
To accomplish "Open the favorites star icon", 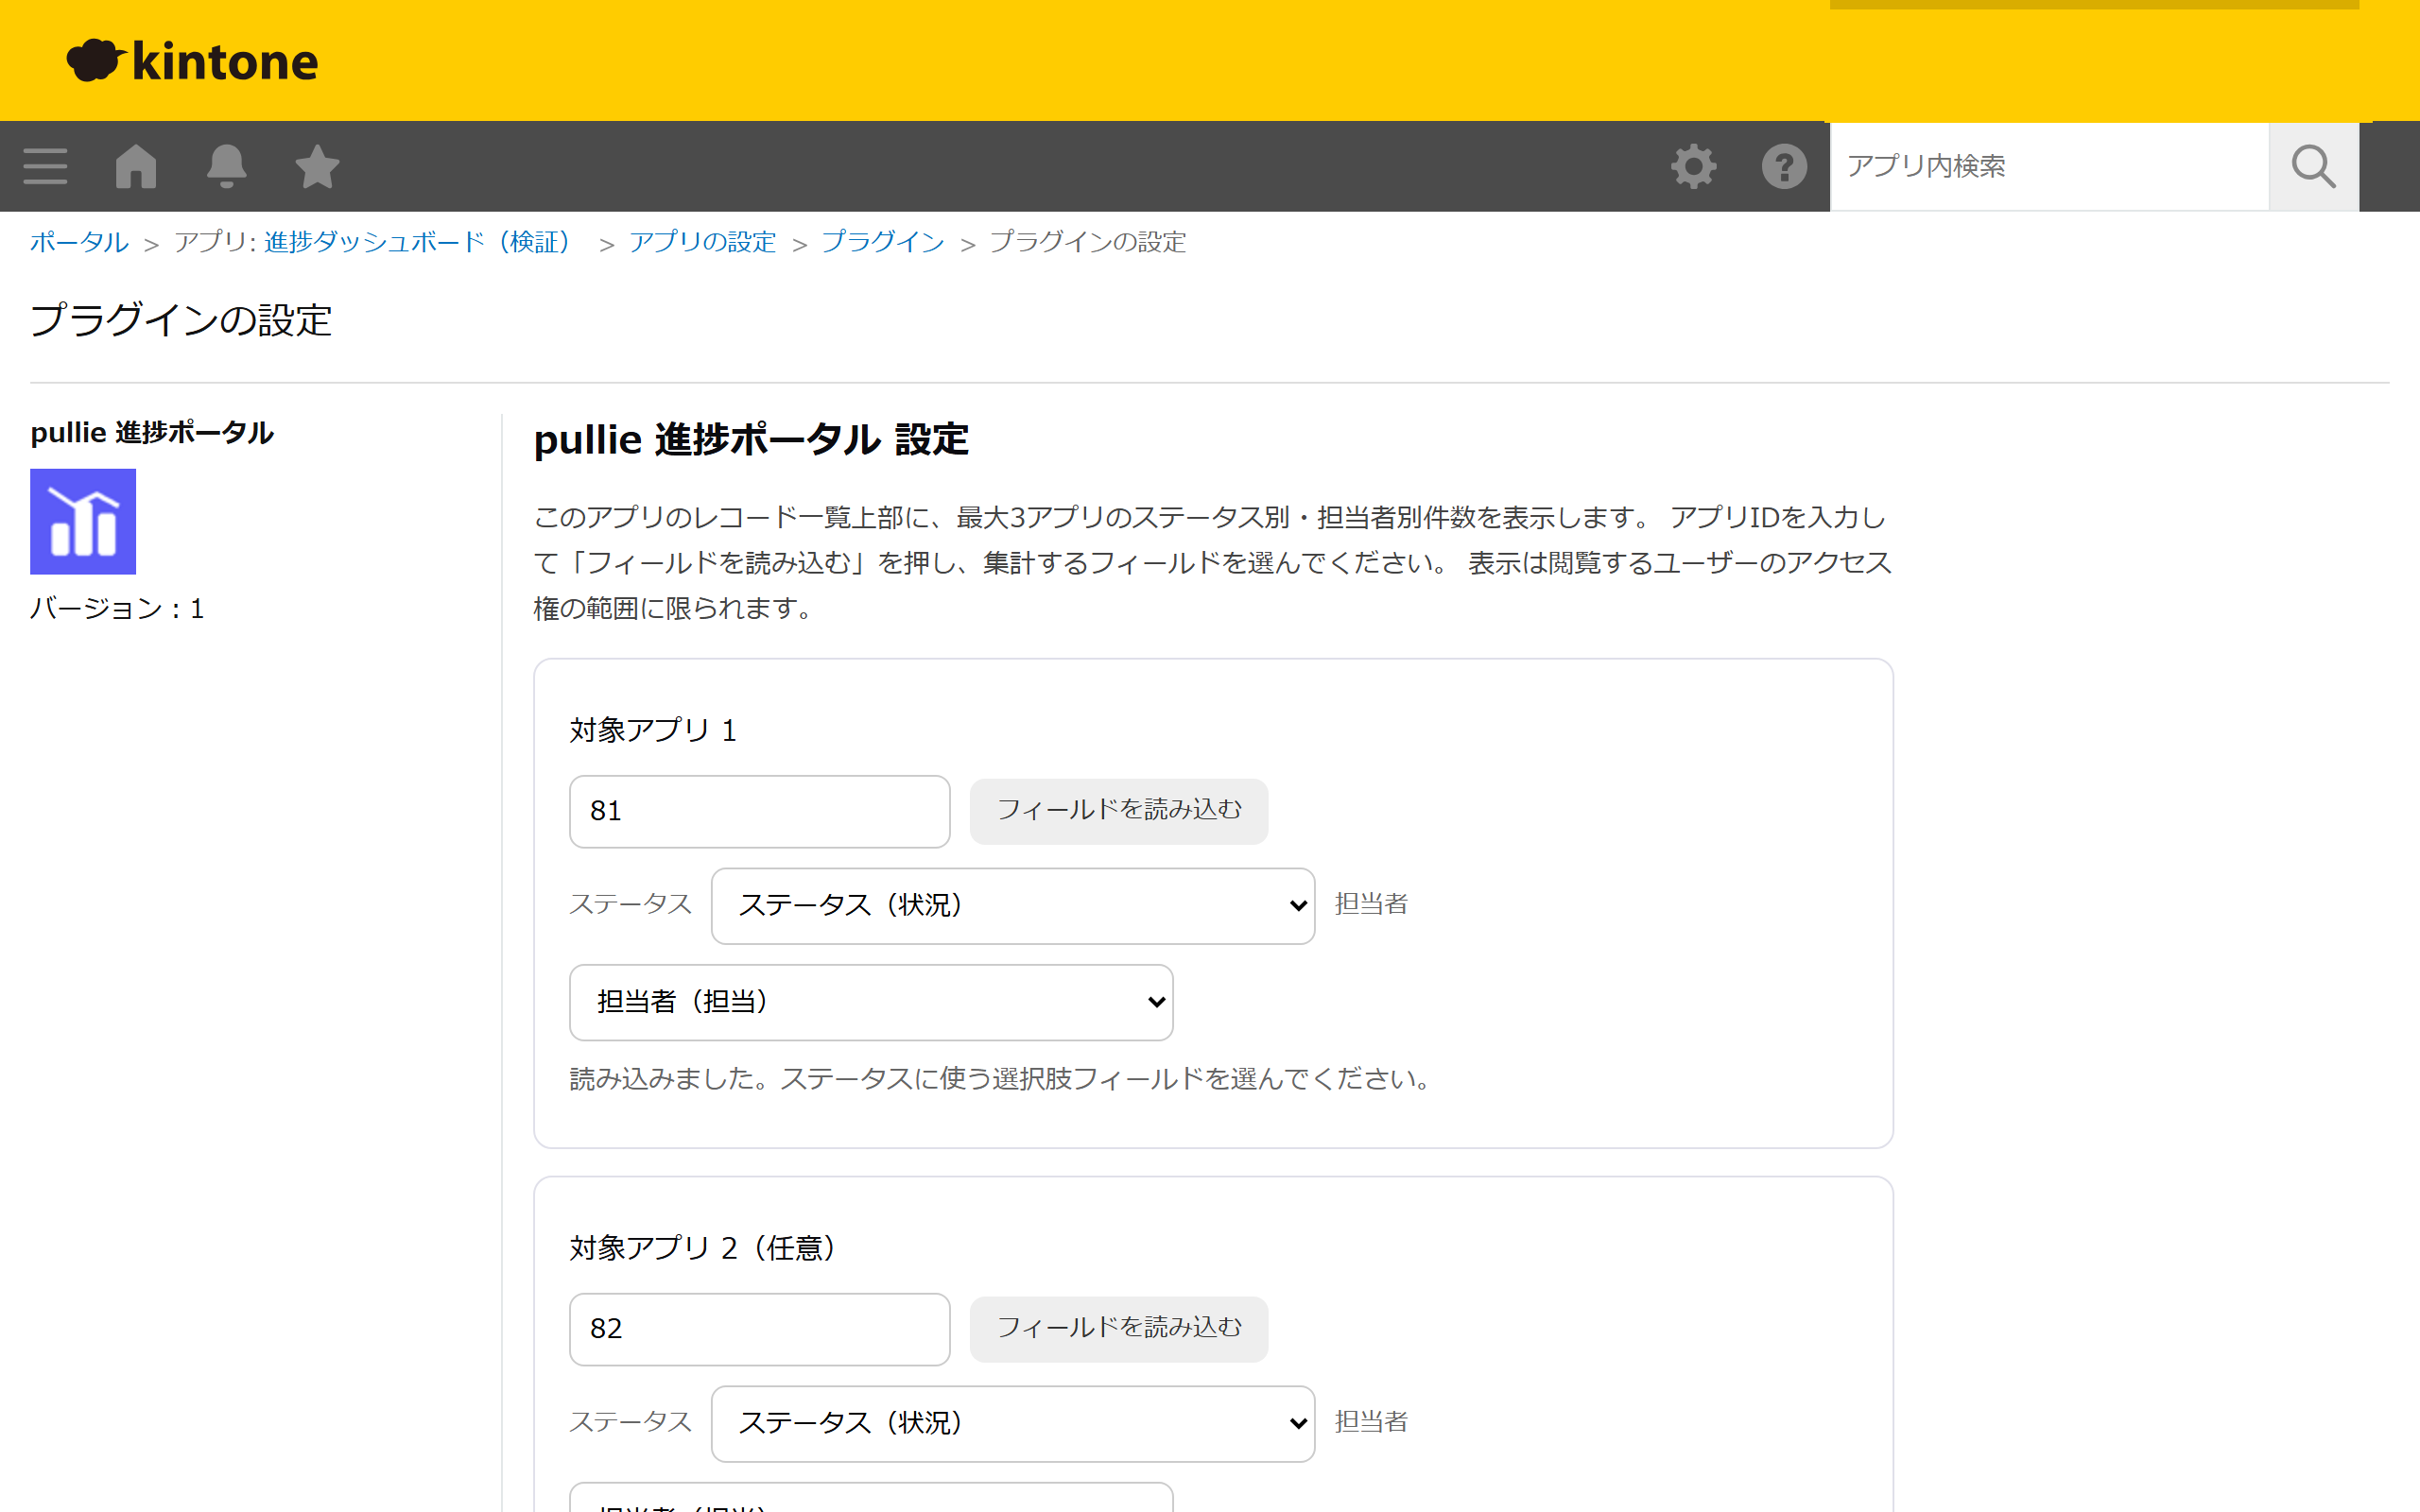I will click(317, 166).
